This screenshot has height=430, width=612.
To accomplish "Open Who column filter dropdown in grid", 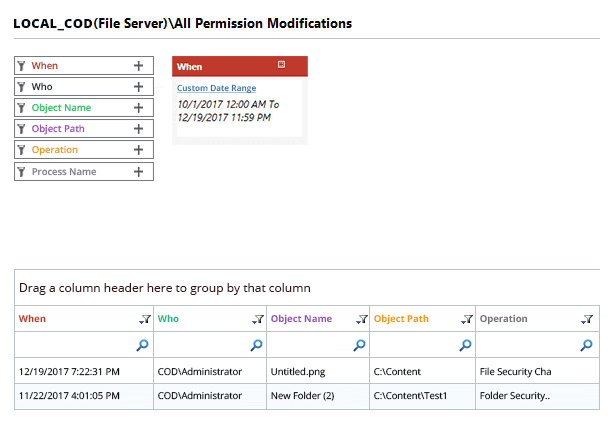I will pos(258,319).
